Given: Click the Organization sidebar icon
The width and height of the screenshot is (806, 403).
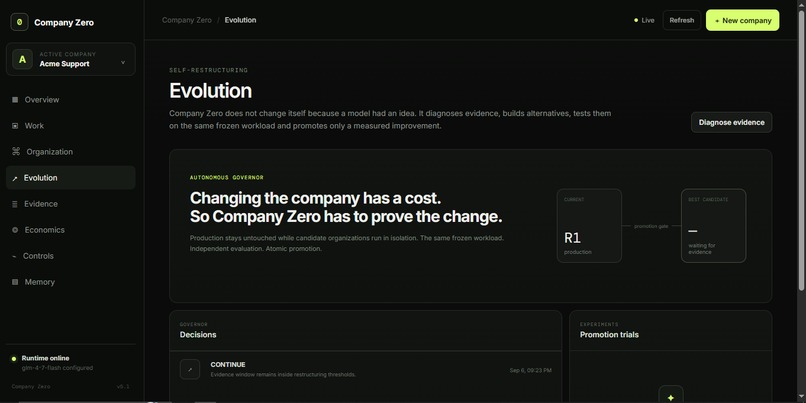Looking at the screenshot, I should pyautogui.click(x=15, y=152).
